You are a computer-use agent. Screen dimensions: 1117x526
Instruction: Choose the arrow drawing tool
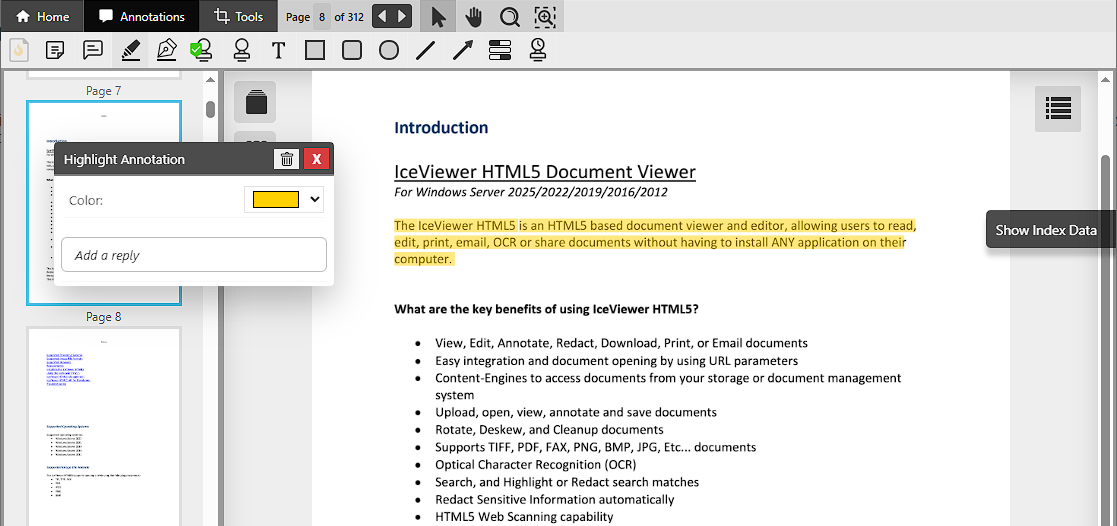point(462,50)
